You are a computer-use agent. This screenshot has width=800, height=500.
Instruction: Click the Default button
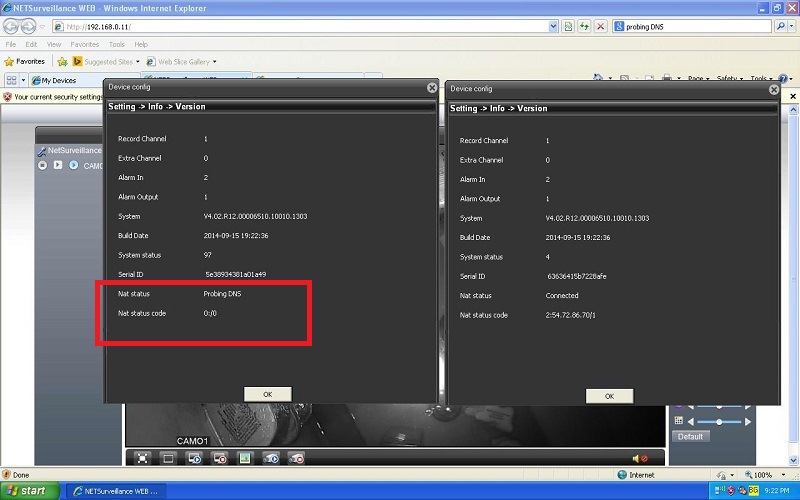click(x=690, y=436)
